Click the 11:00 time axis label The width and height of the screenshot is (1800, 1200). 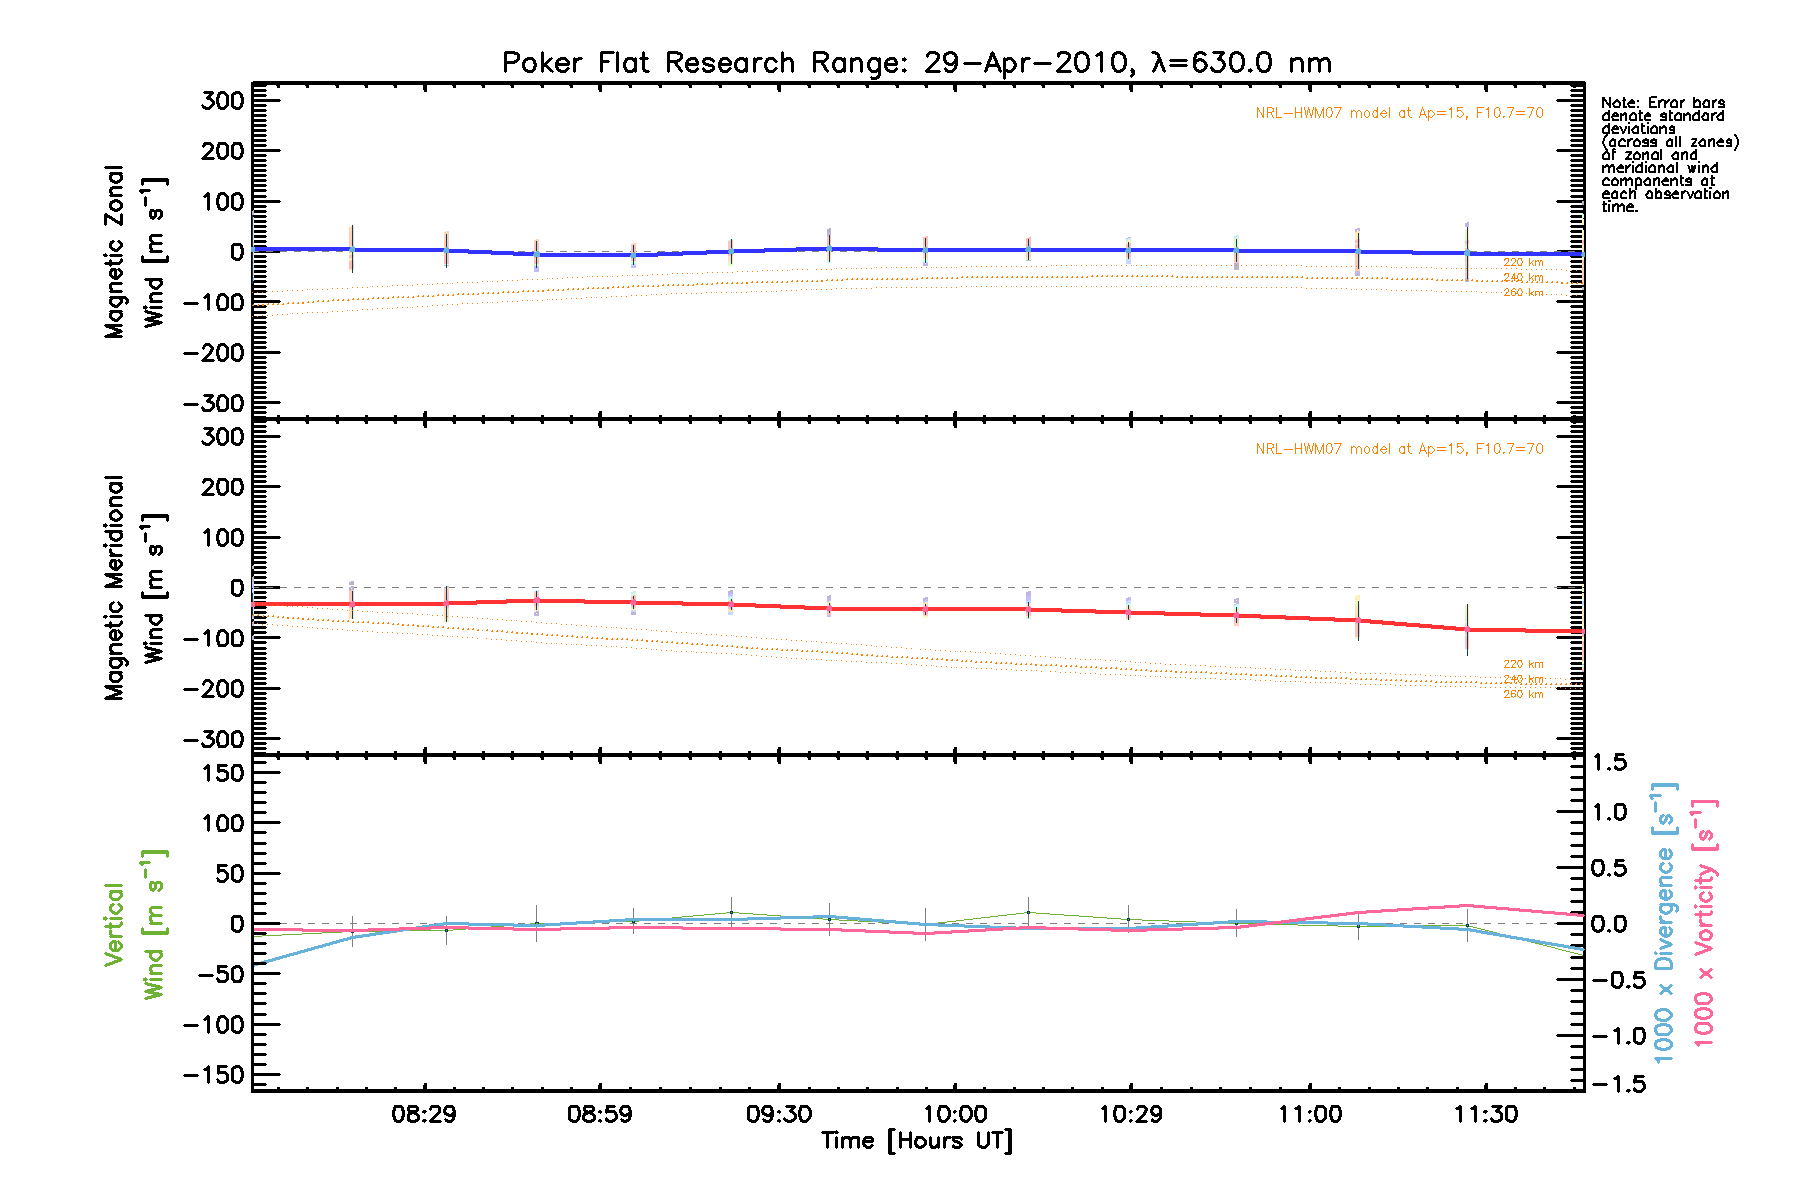pos(1309,1114)
